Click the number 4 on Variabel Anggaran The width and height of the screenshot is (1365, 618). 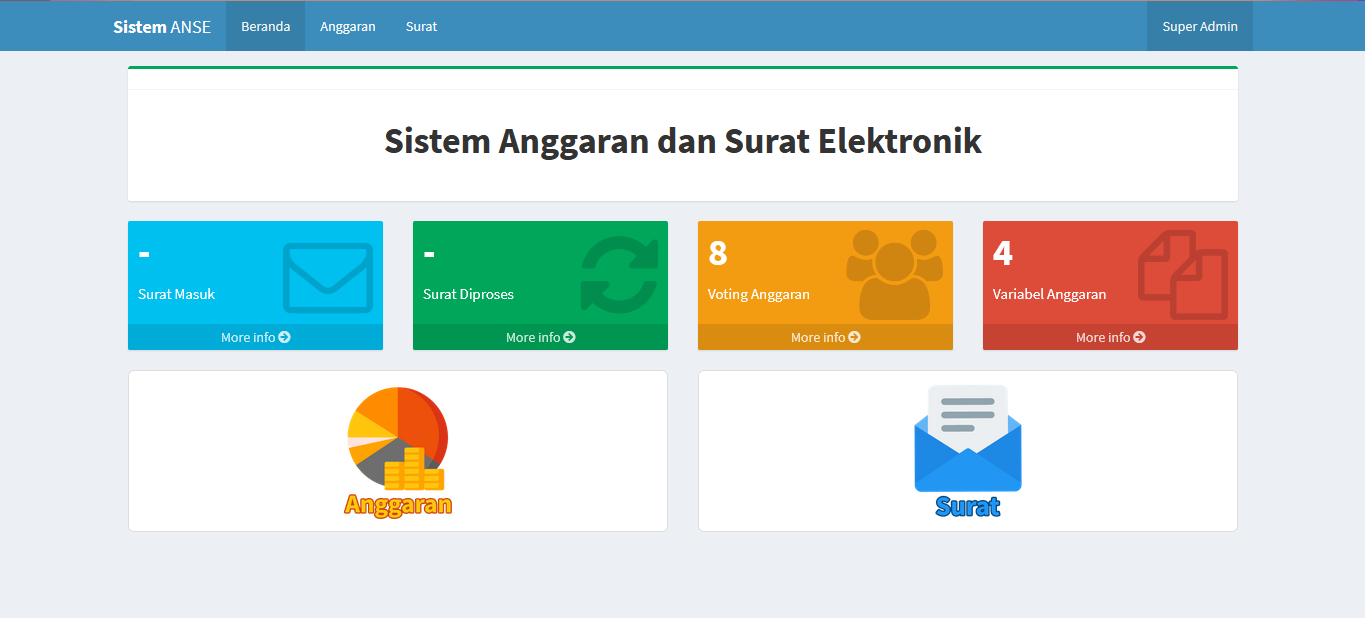1002,254
